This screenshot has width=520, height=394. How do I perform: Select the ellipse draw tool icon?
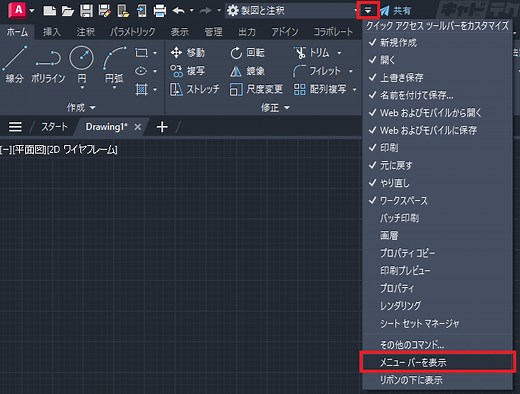141,71
